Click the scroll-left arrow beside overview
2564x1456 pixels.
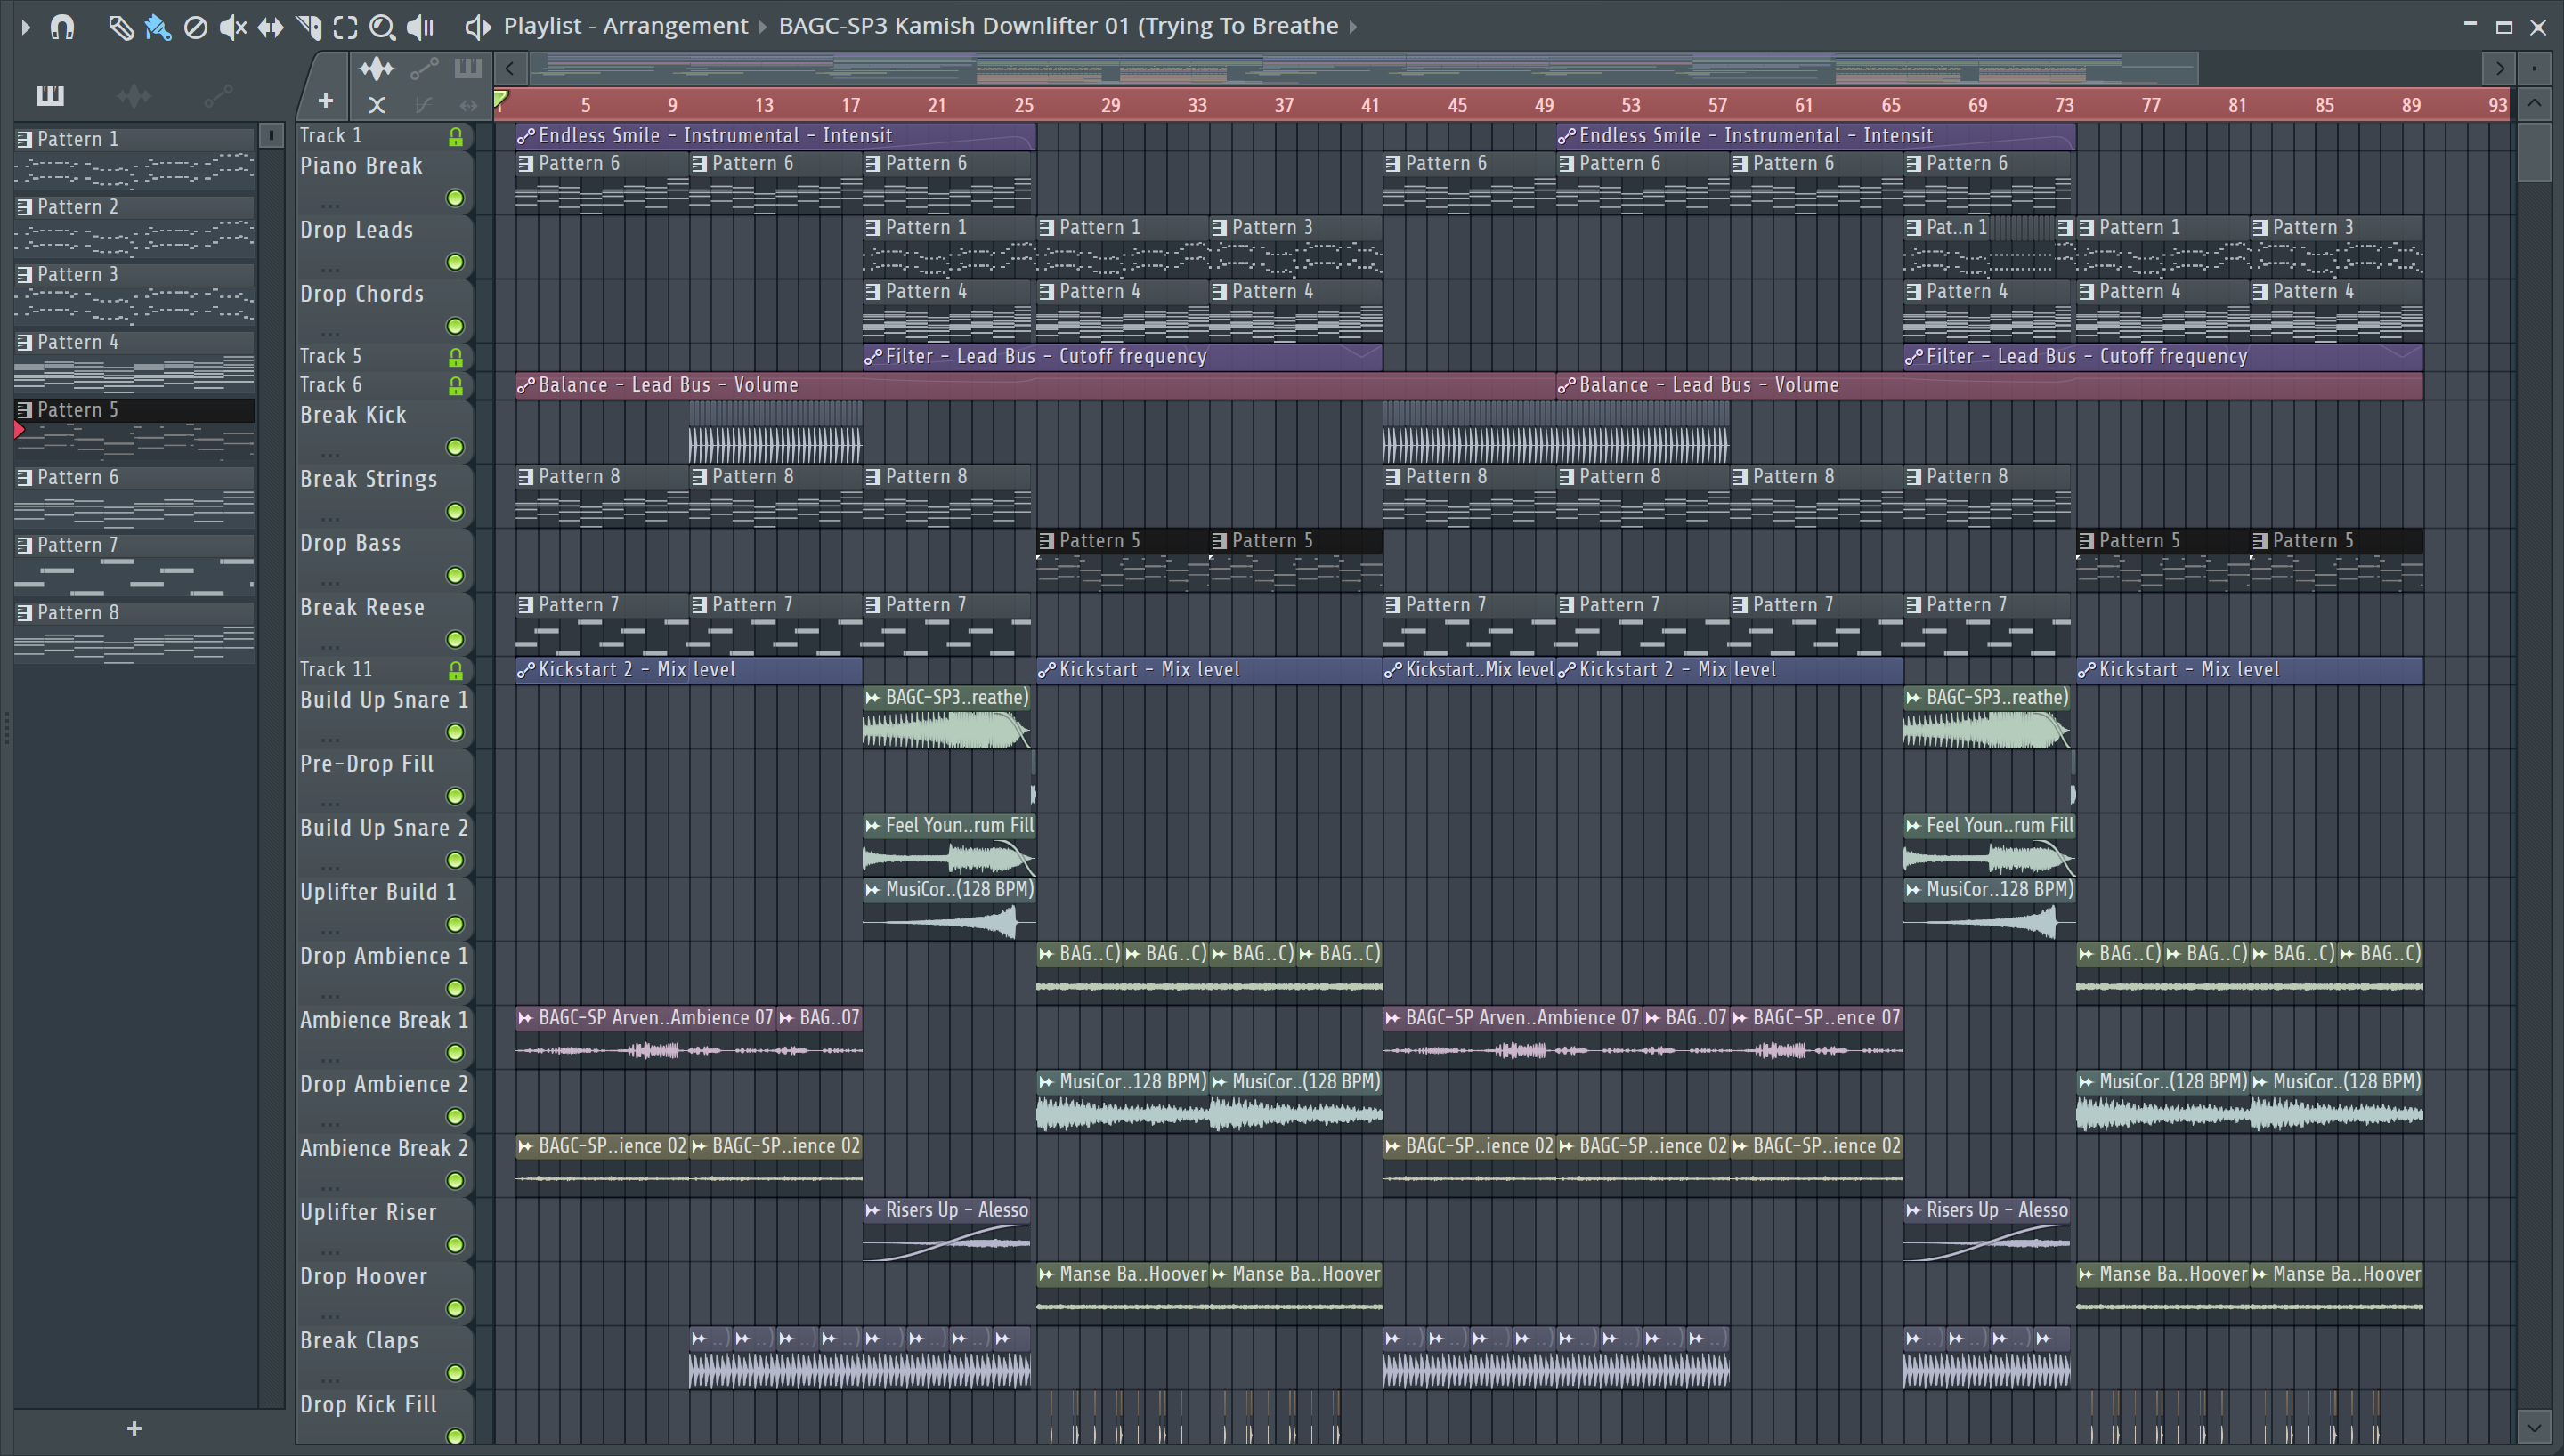(x=510, y=68)
